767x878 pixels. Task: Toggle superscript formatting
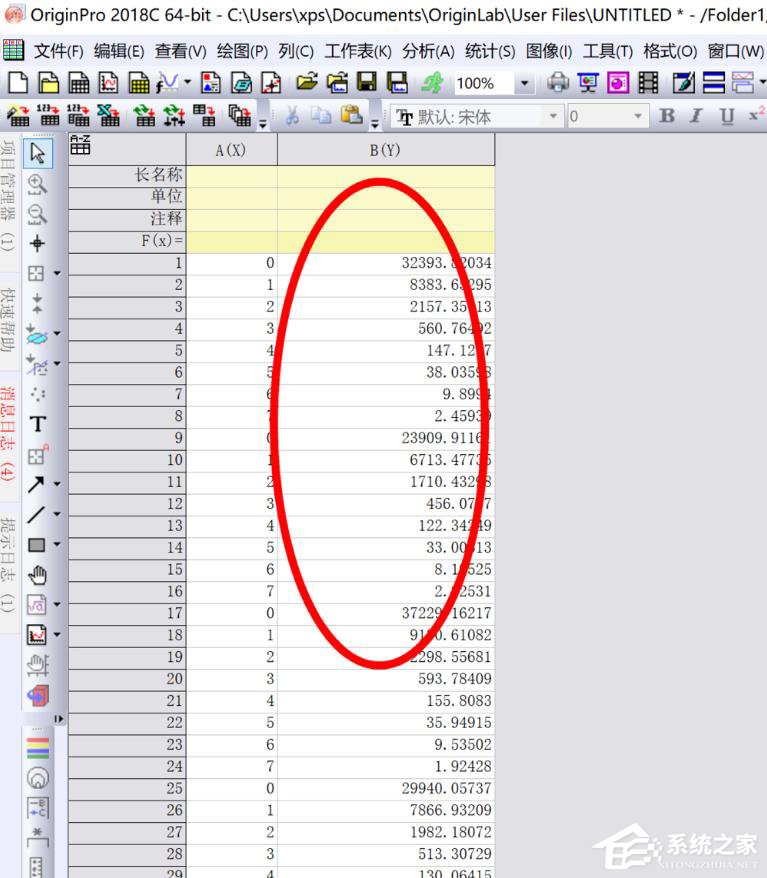tap(756, 115)
